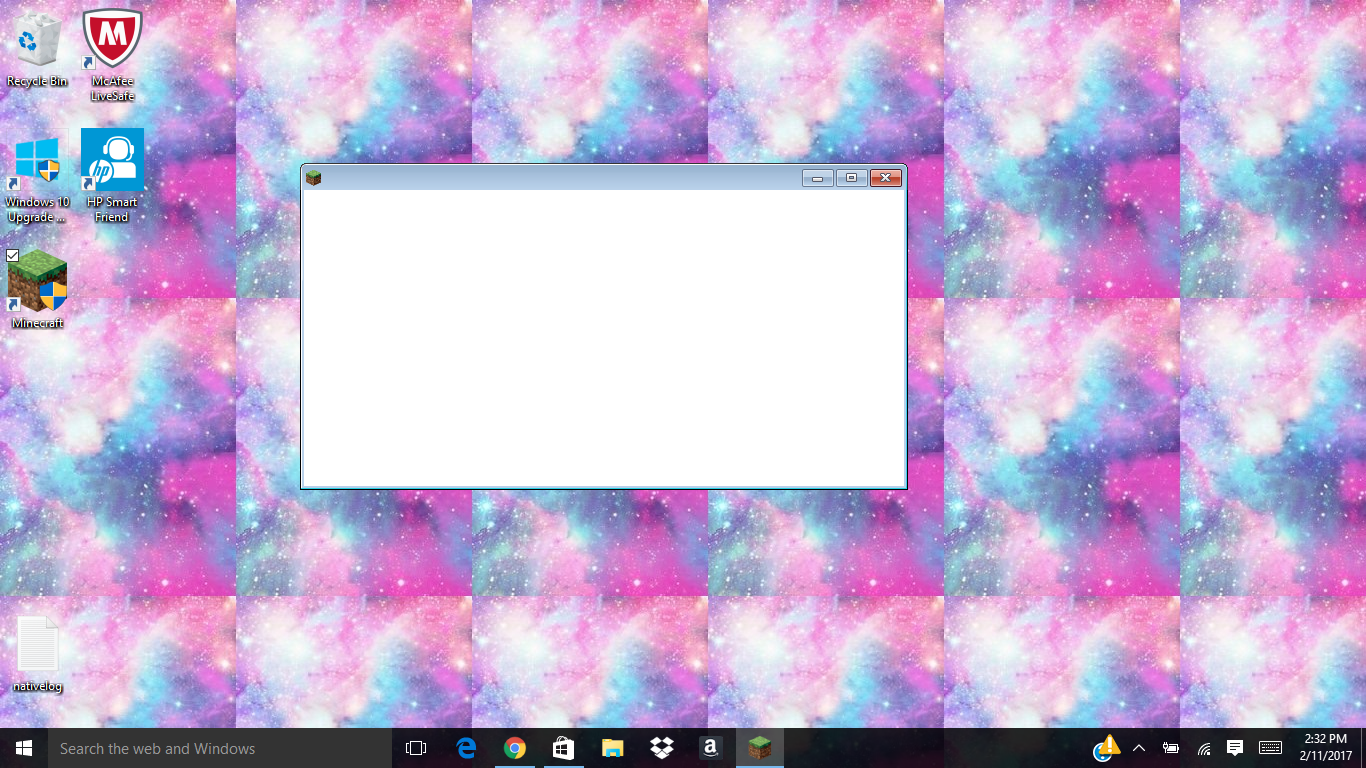Image resolution: width=1366 pixels, height=768 pixels.
Task: Select the nativelog file on desktop
Action: pos(37,655)
